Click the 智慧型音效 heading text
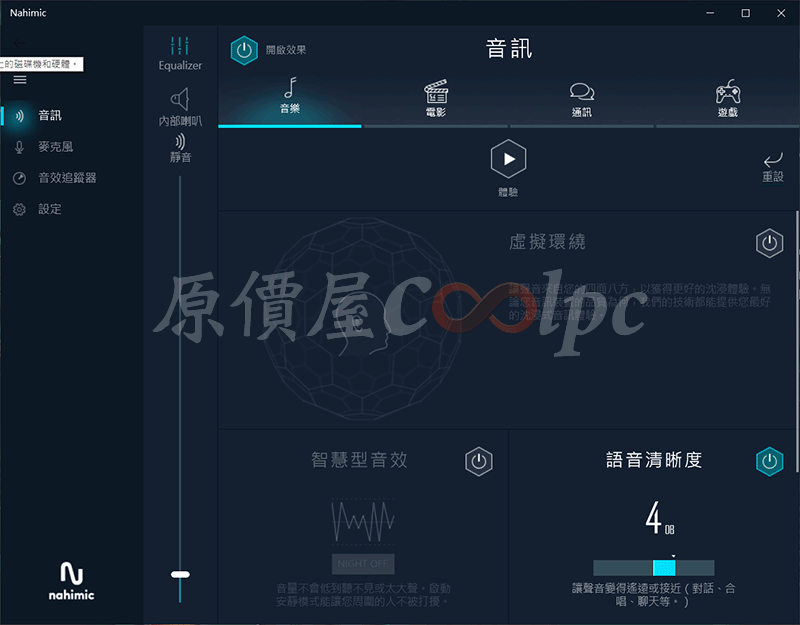The height and width of the screenshot is (625, 800). tap(359, 460)
